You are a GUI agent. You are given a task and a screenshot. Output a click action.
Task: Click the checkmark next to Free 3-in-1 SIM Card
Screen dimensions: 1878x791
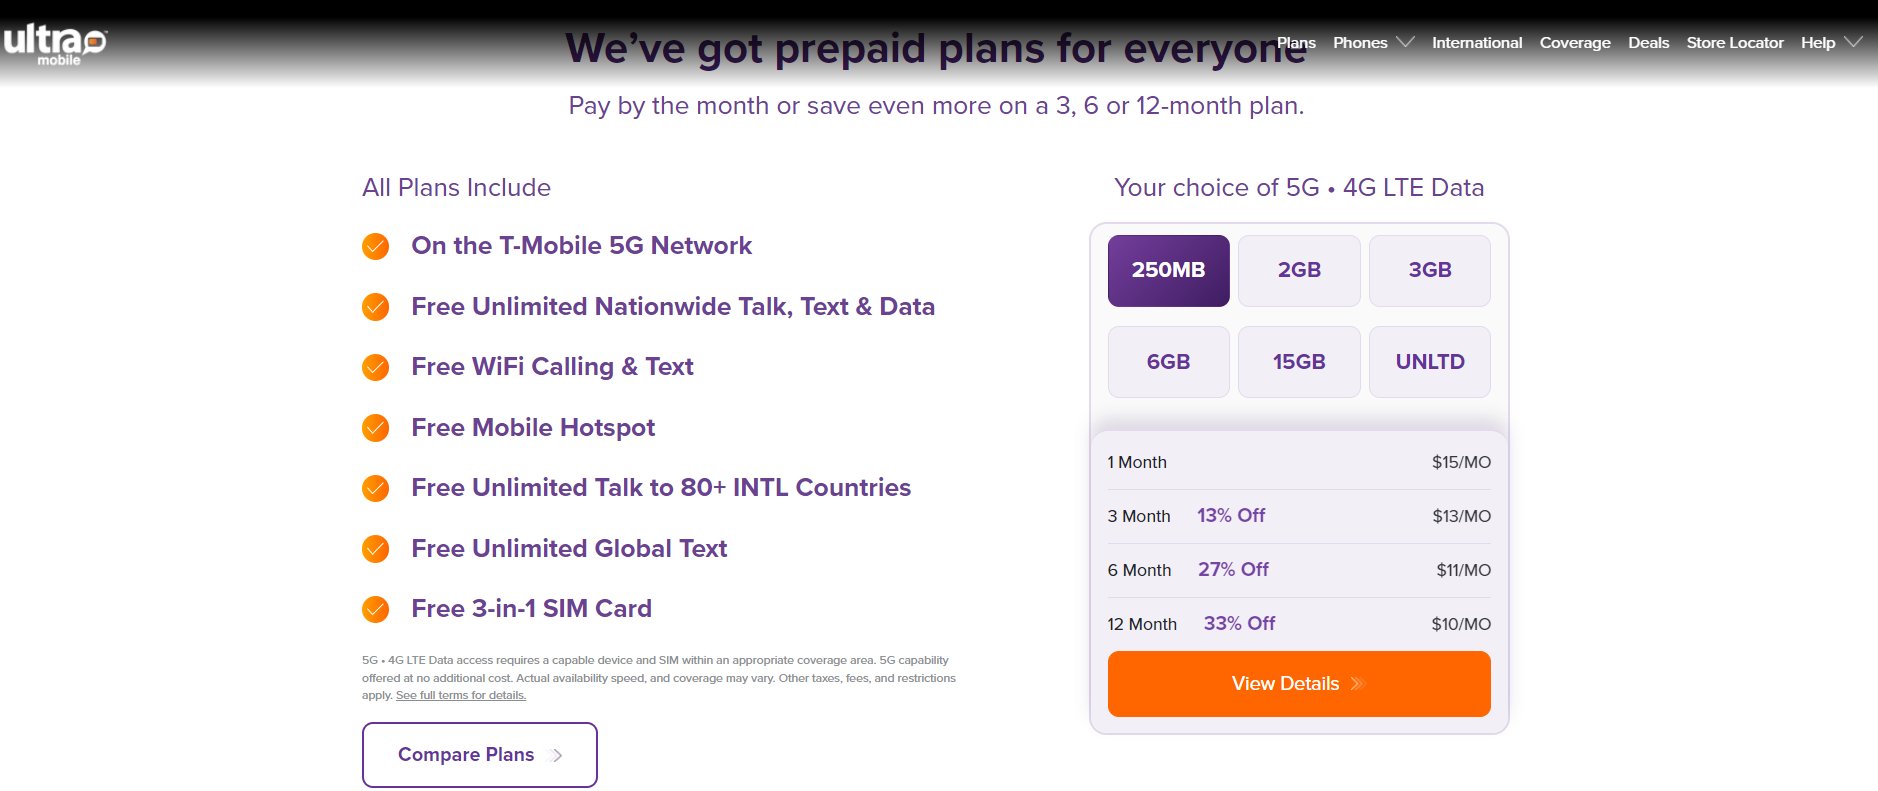click(376, 609)
